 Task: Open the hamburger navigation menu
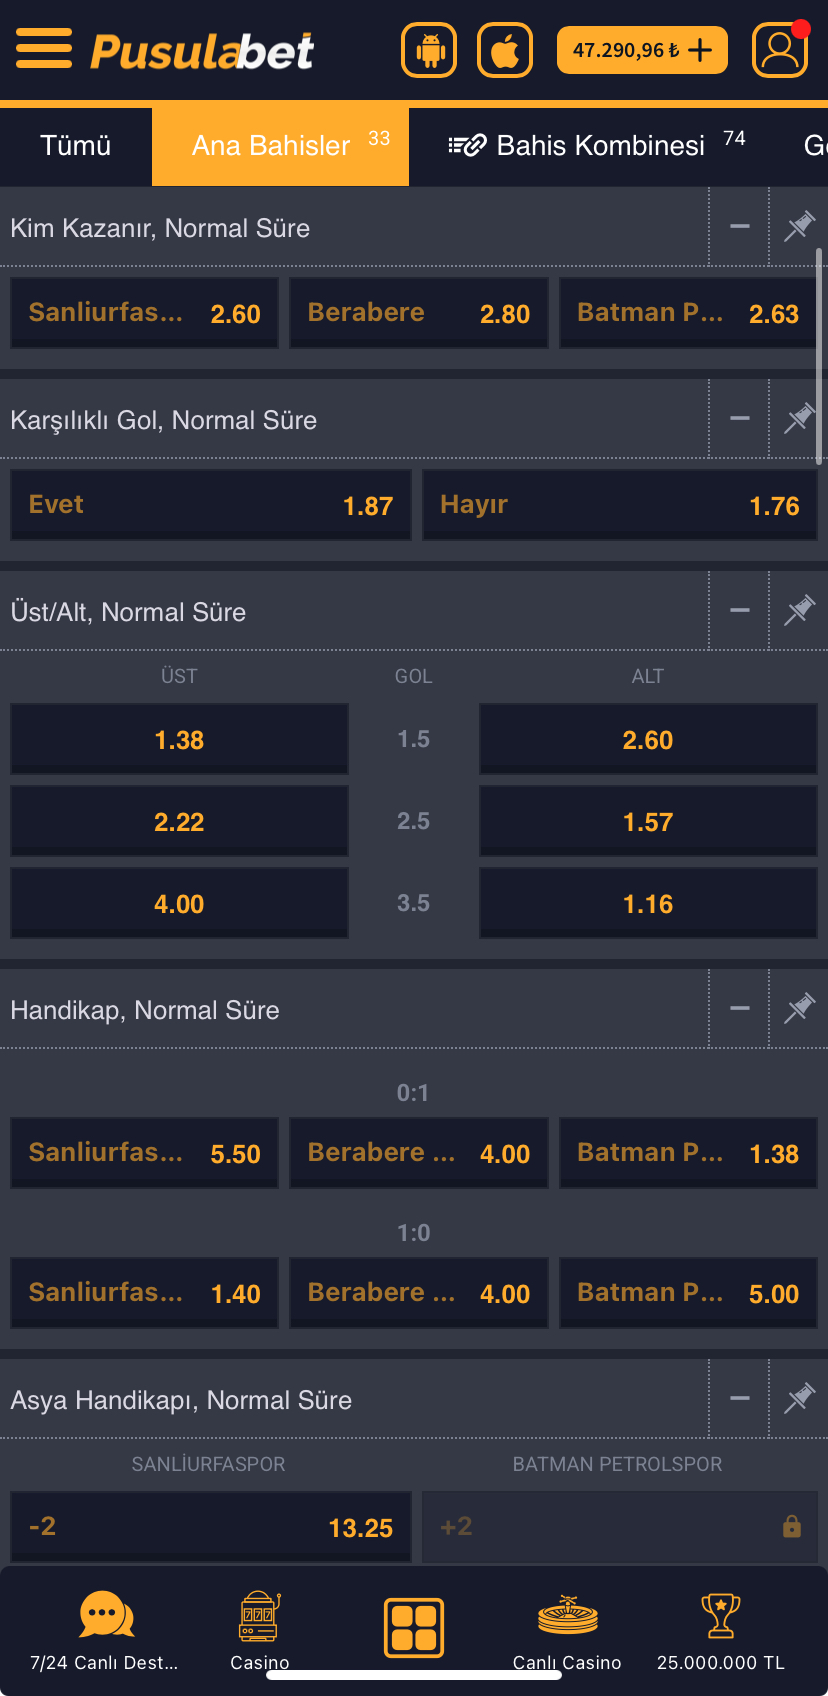click(x=43, y=48)
